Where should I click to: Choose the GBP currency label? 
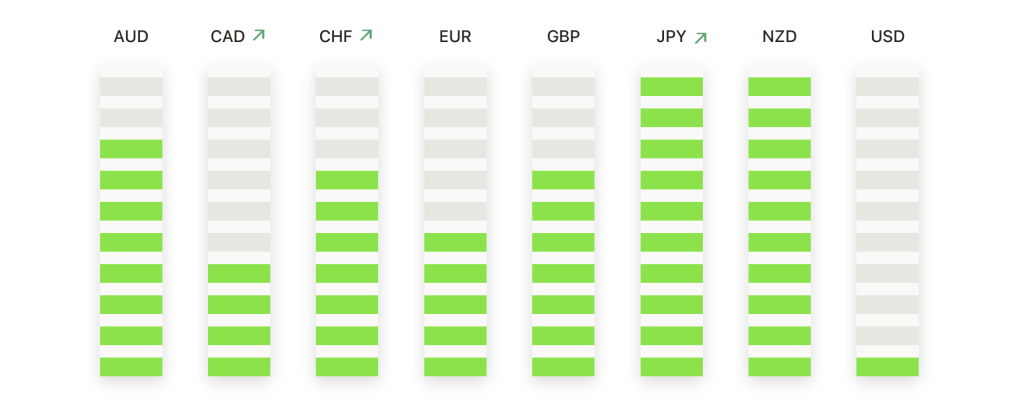[563, 37]
